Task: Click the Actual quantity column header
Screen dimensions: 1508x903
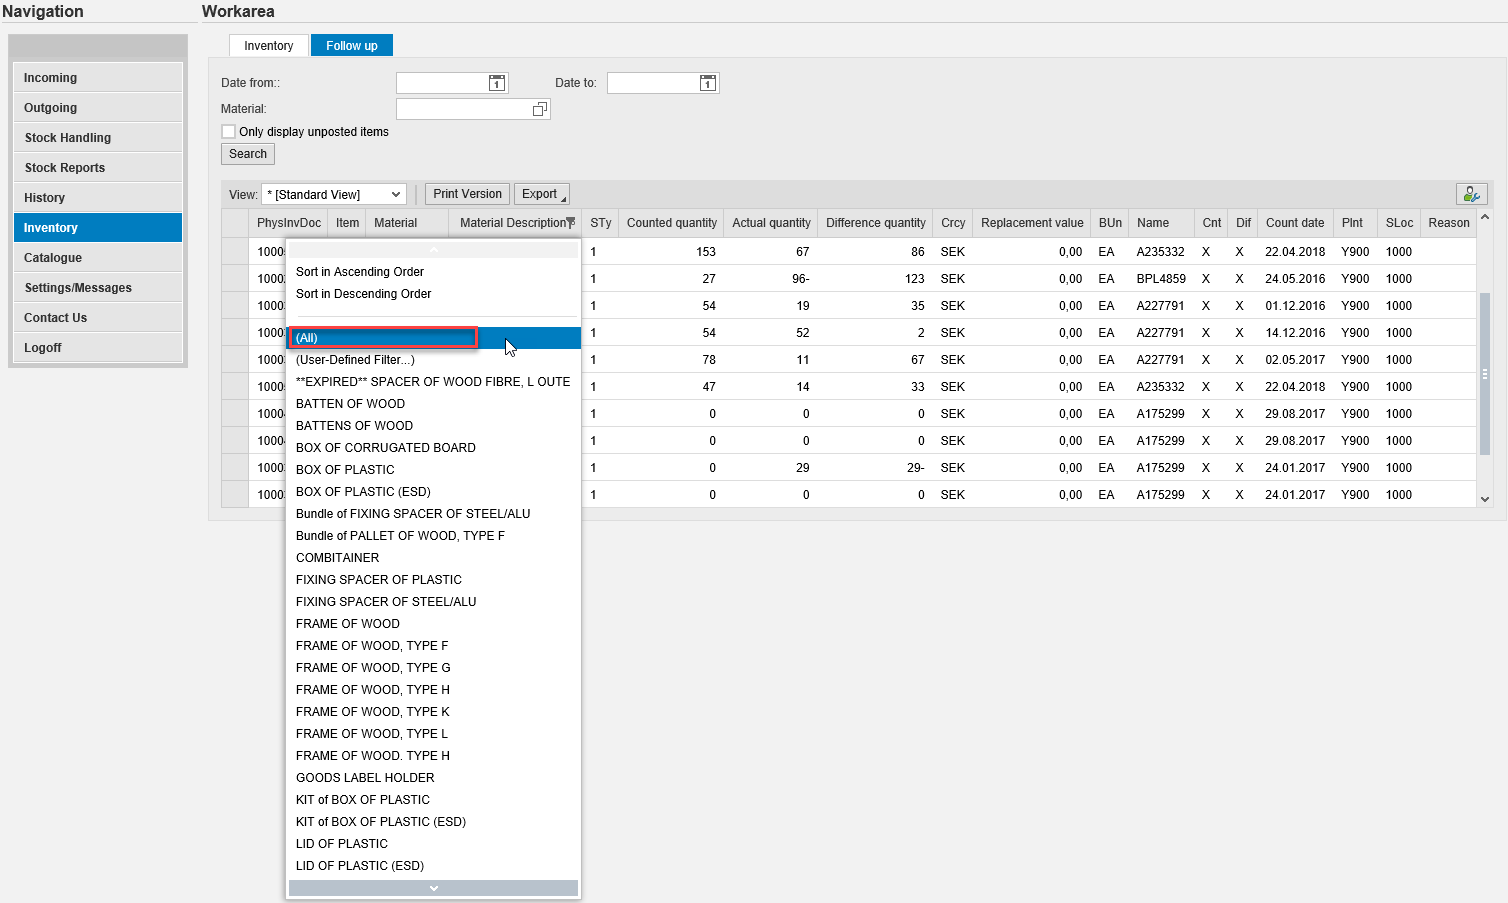Action: [771, 223]
